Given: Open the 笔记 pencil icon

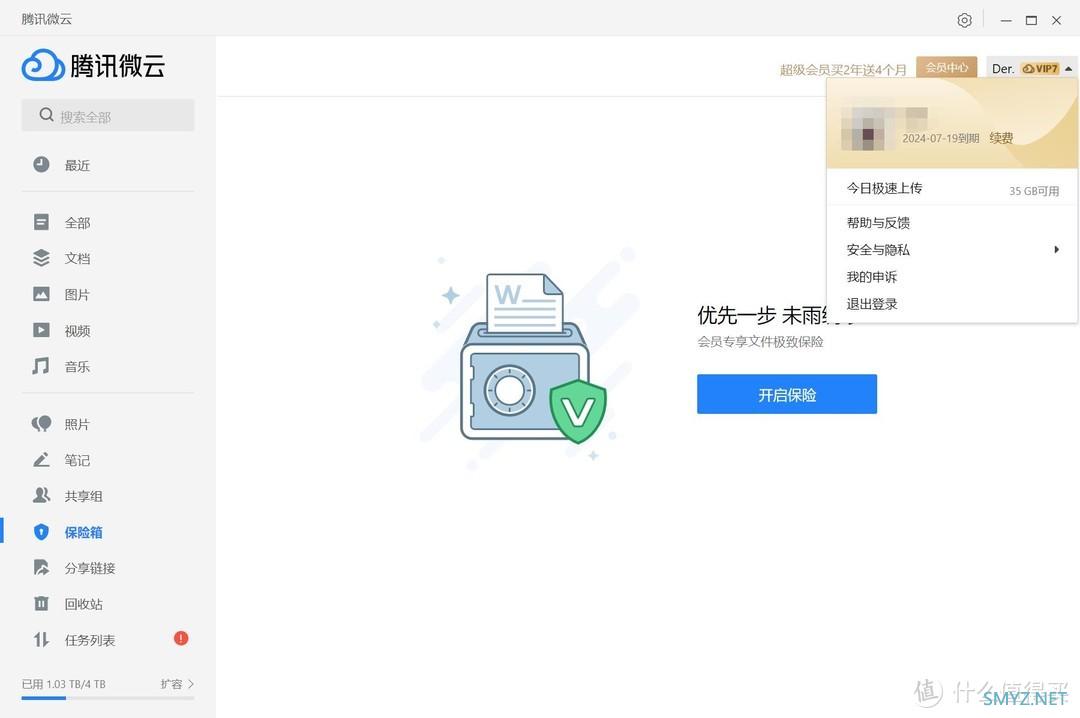Looking at the screenshot, I should (x=41, y=460).
